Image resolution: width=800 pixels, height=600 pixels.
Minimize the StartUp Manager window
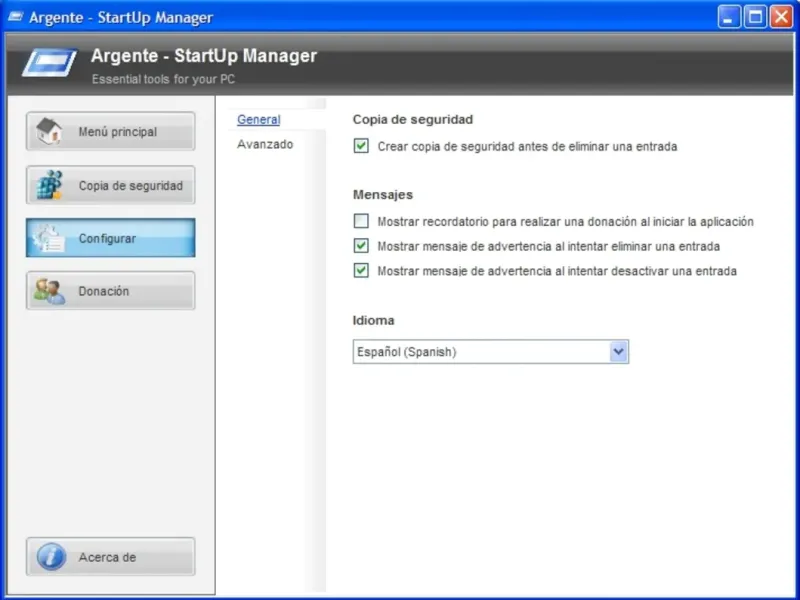pyautogui.click(x=729, y=17)
